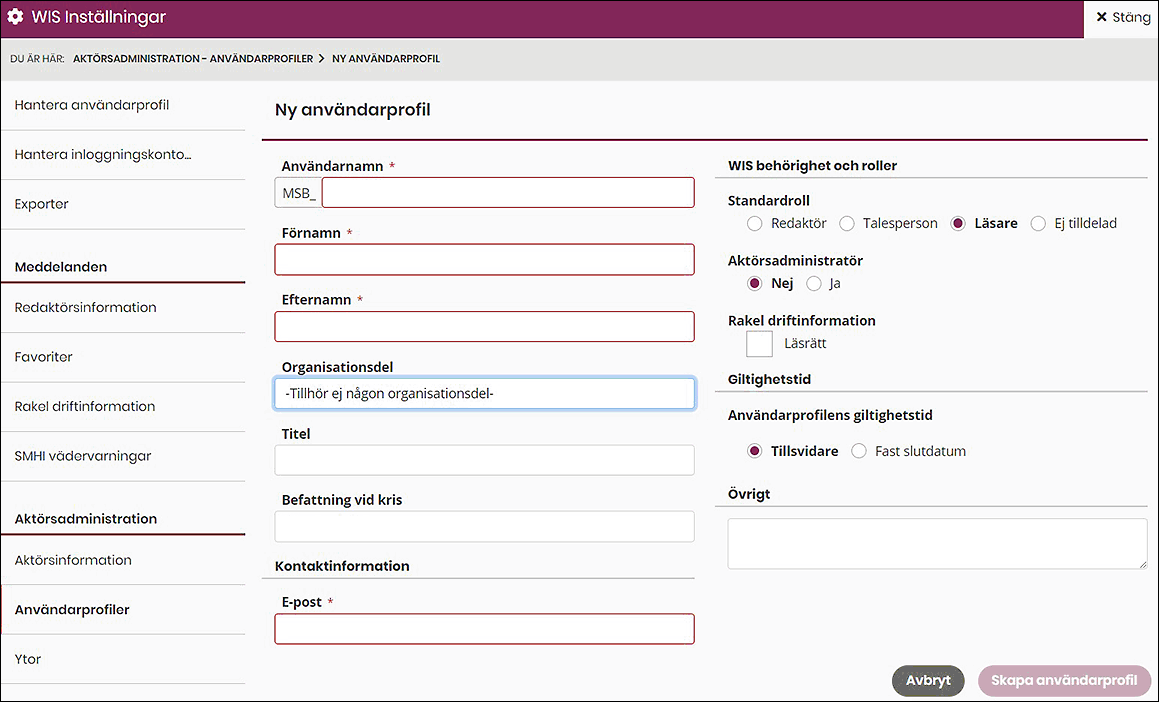Open Hantera användarprofil in the sidebar
Screen dimensions: 1159x702
click(x=90, y=103)
